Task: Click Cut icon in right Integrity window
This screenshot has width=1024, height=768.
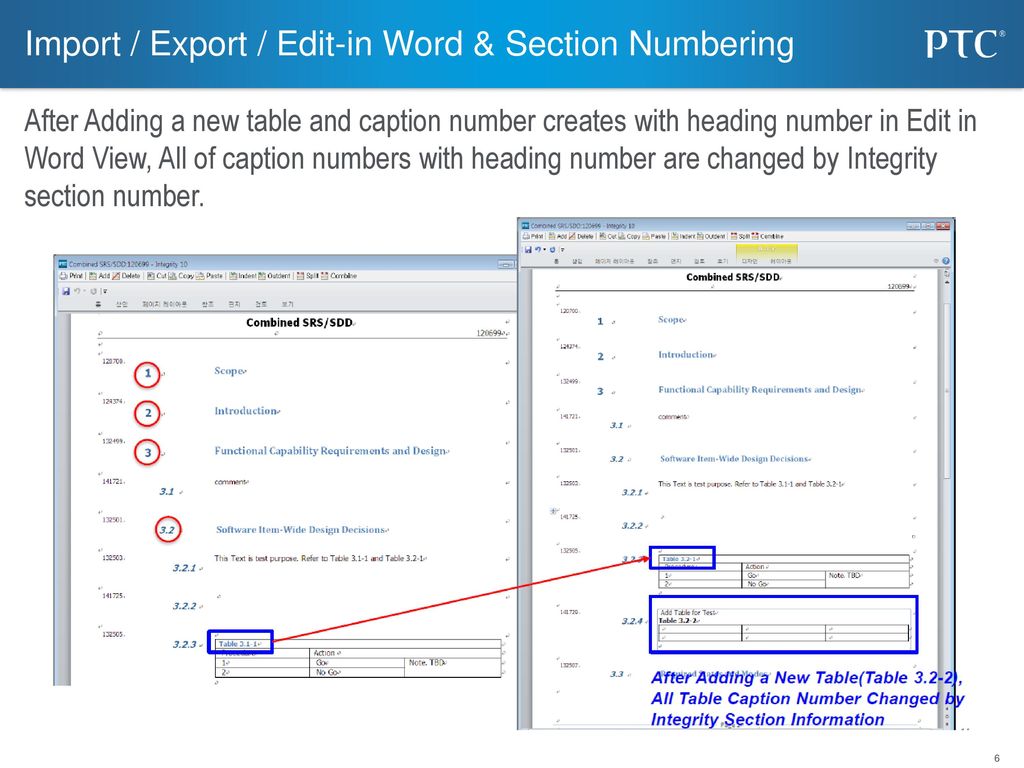Action: click(x=603, y=236)
